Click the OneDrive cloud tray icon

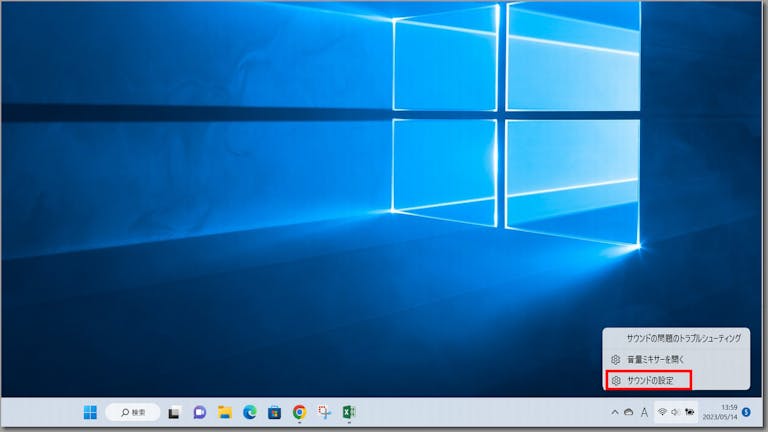(628, 412)
